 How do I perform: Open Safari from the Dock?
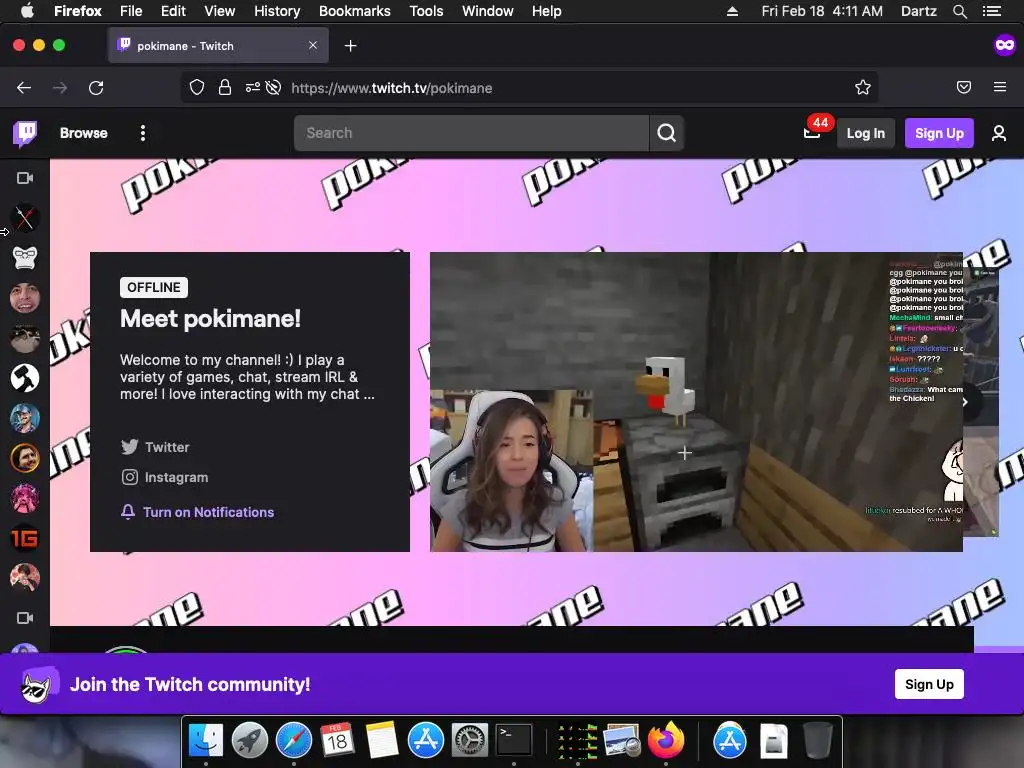(x=294, y=740)
